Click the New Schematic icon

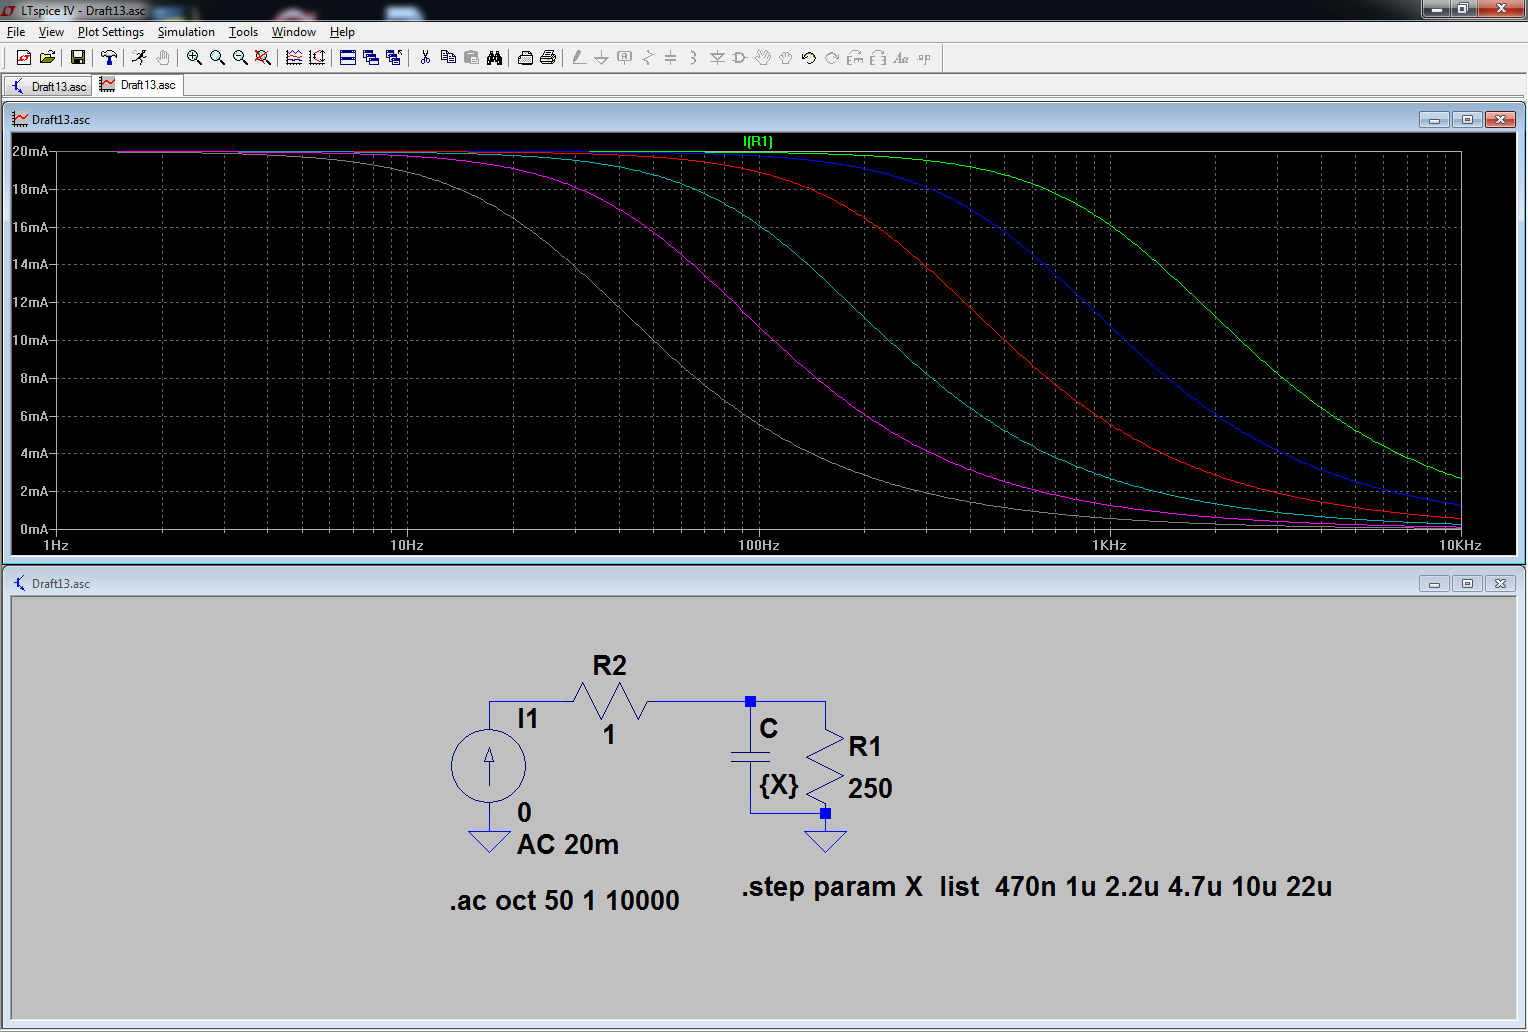[x=23, y=58]
